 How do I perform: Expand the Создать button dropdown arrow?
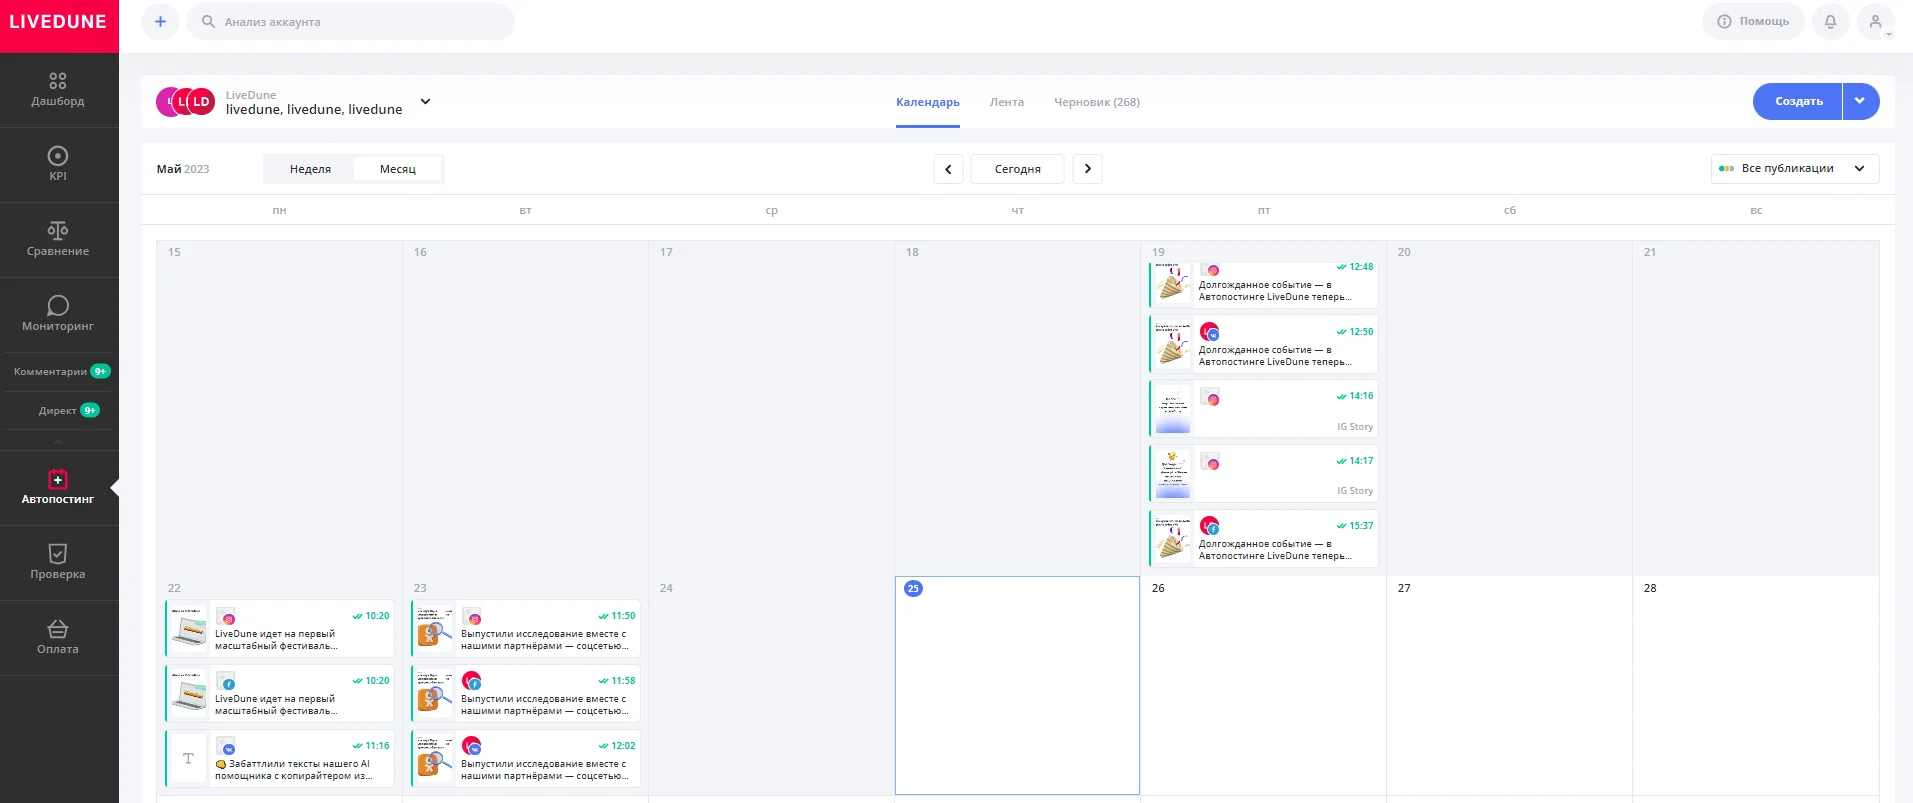(1860, 101)
